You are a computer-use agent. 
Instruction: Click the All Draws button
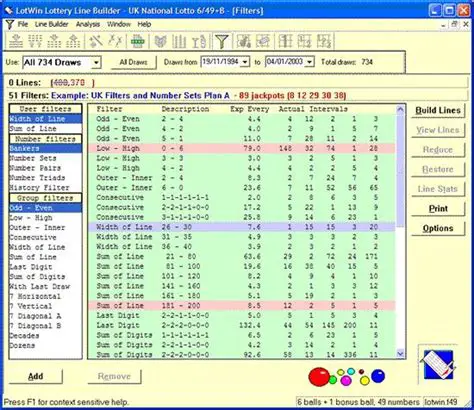(x=133, y=62)
